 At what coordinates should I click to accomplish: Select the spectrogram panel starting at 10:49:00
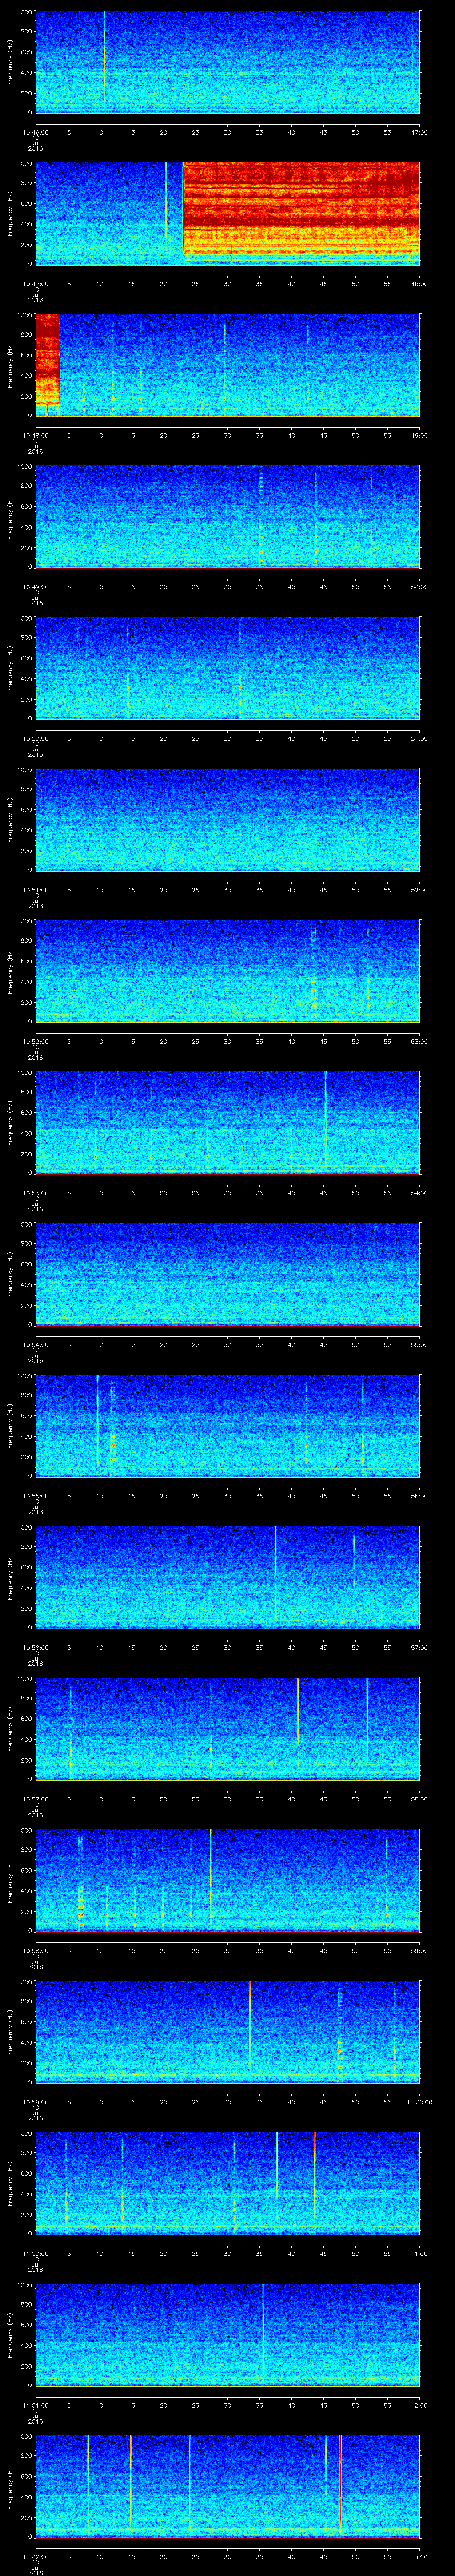tap(227, 517)
